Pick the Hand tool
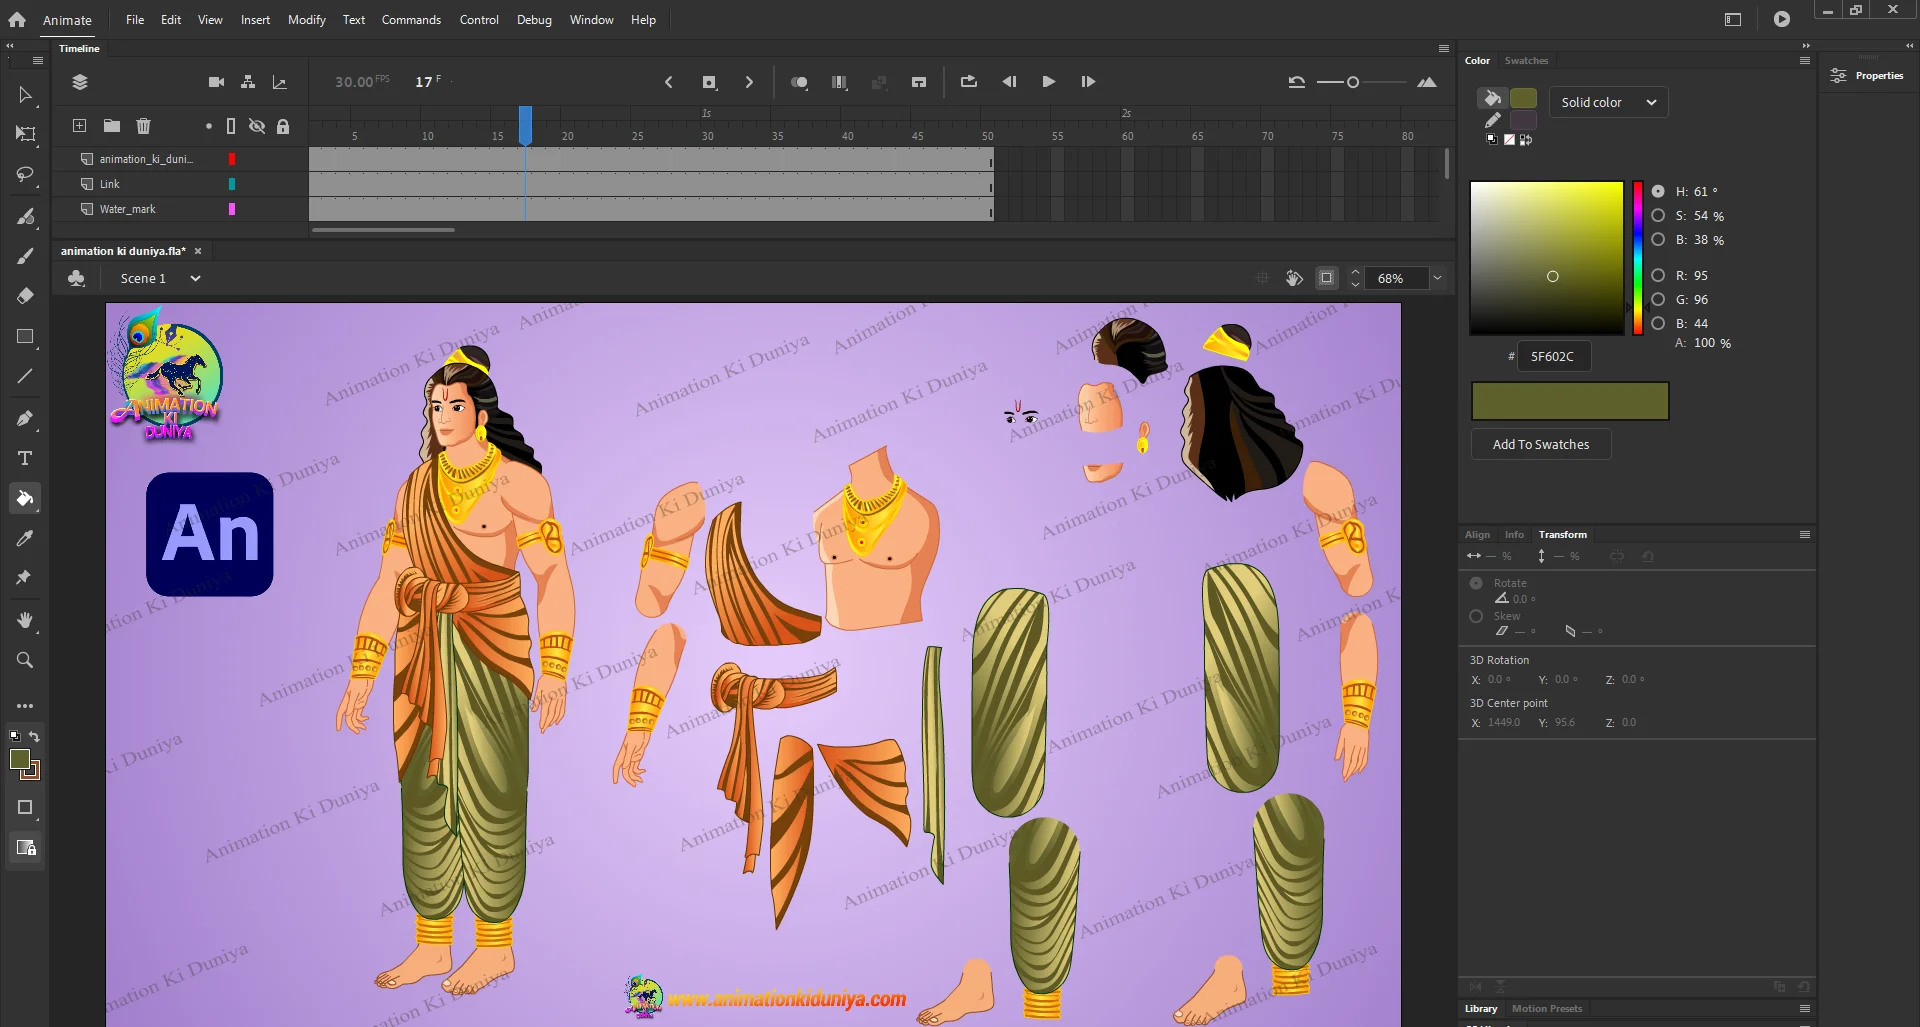Screen dimensions: 1920x1027 [x=25, y=620]
